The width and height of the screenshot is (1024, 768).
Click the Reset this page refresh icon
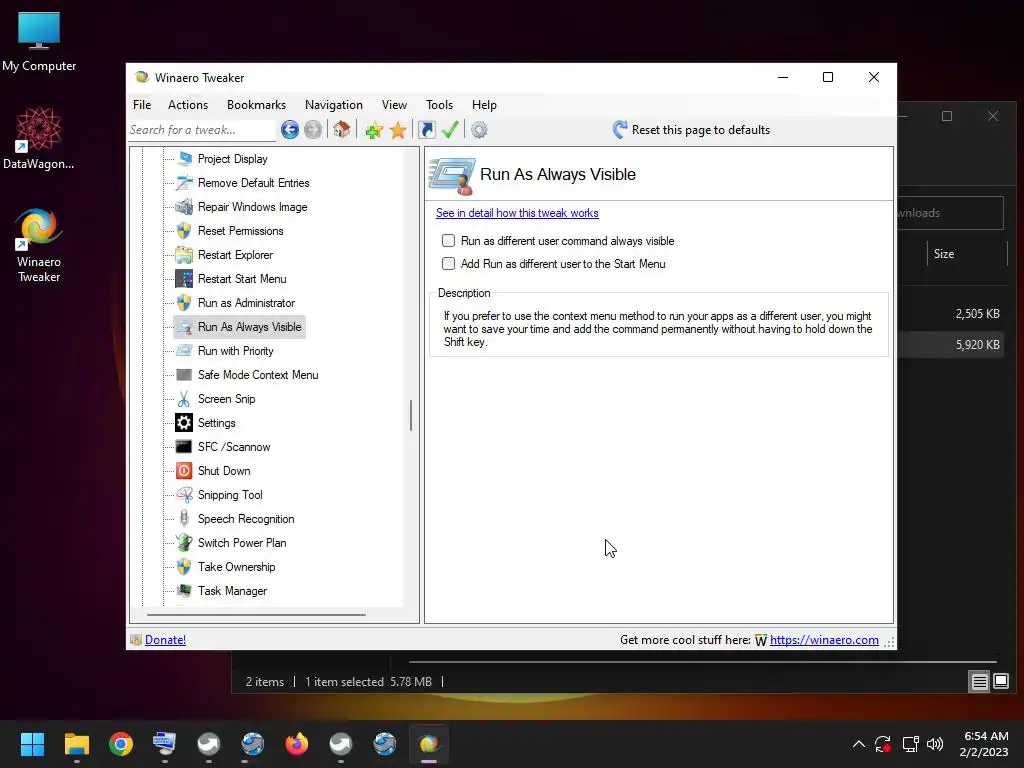tap(620, 129)
